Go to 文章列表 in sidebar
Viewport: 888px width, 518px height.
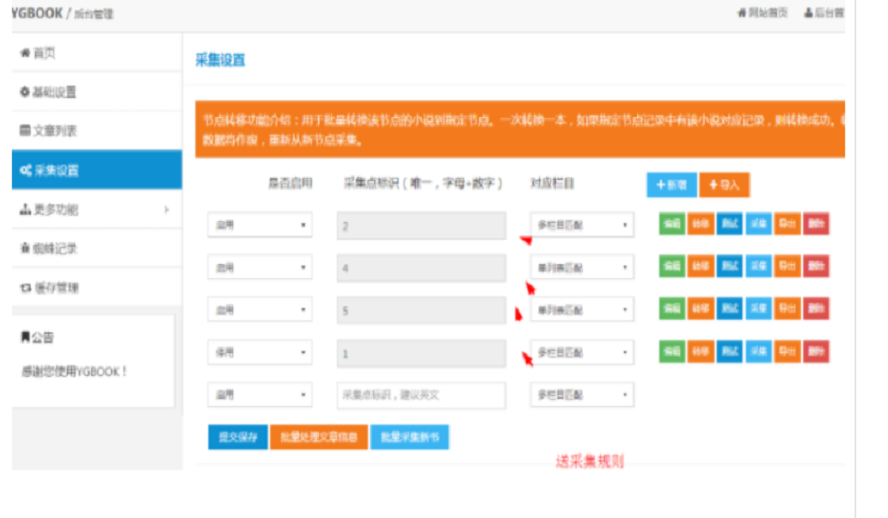pyautogui.click(x=50, y=131)
